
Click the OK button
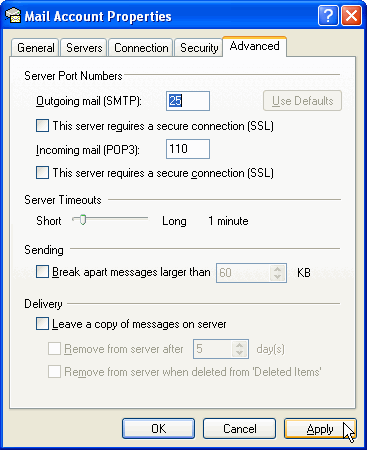158,429
